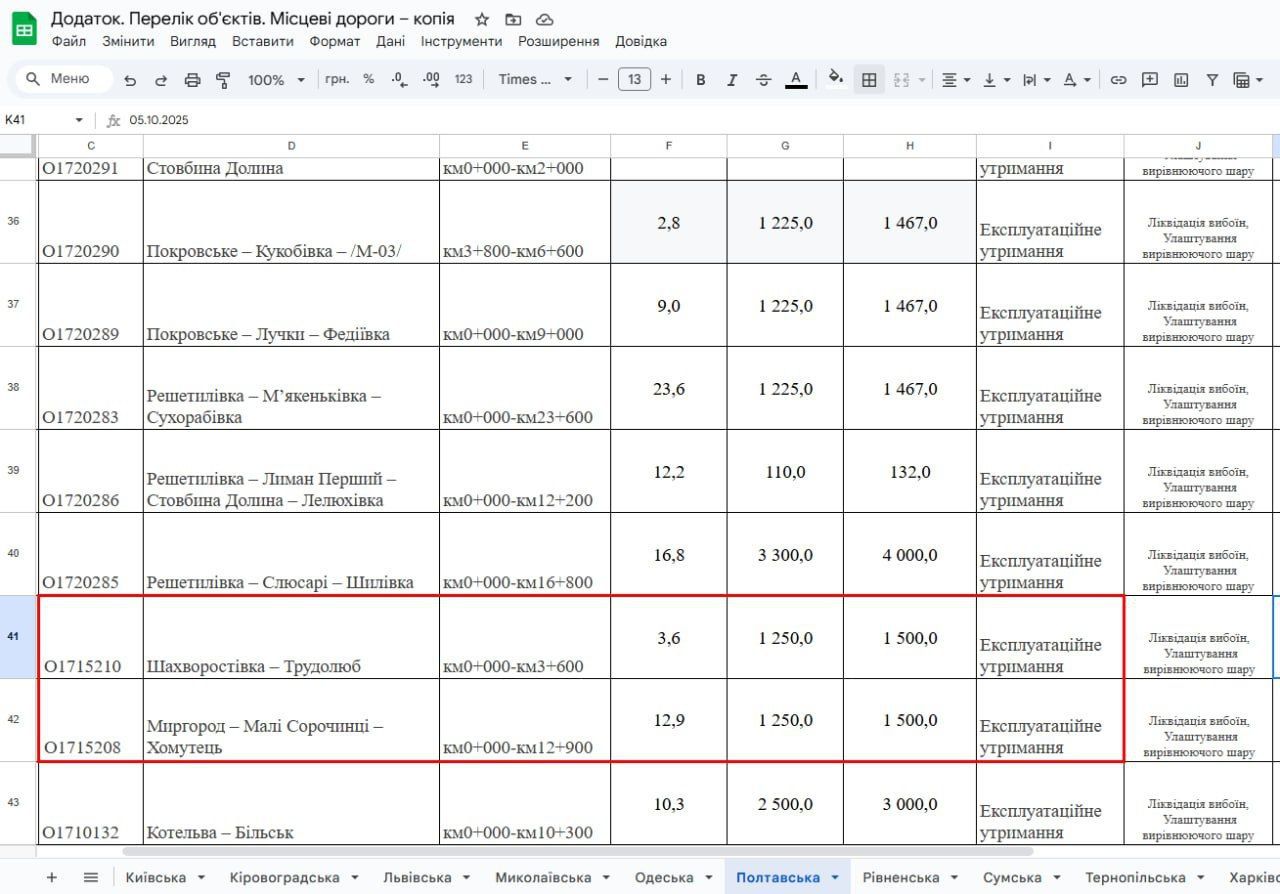Click the font size input field
Screen dimensions: 1280x894
coord(634,80)
